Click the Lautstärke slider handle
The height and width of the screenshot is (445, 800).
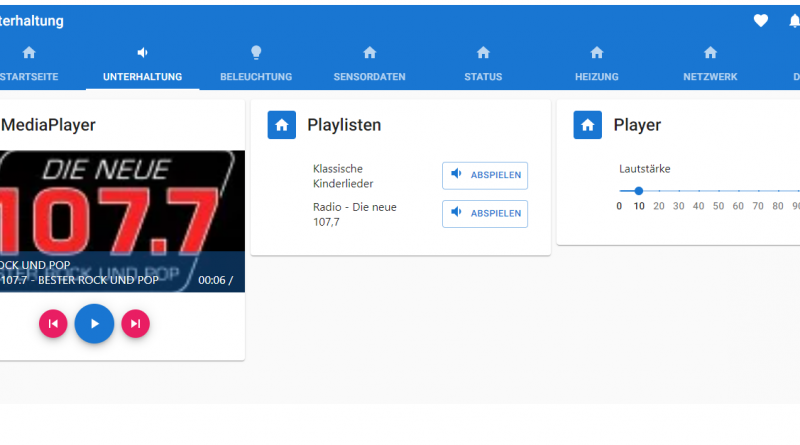point(639,190)
